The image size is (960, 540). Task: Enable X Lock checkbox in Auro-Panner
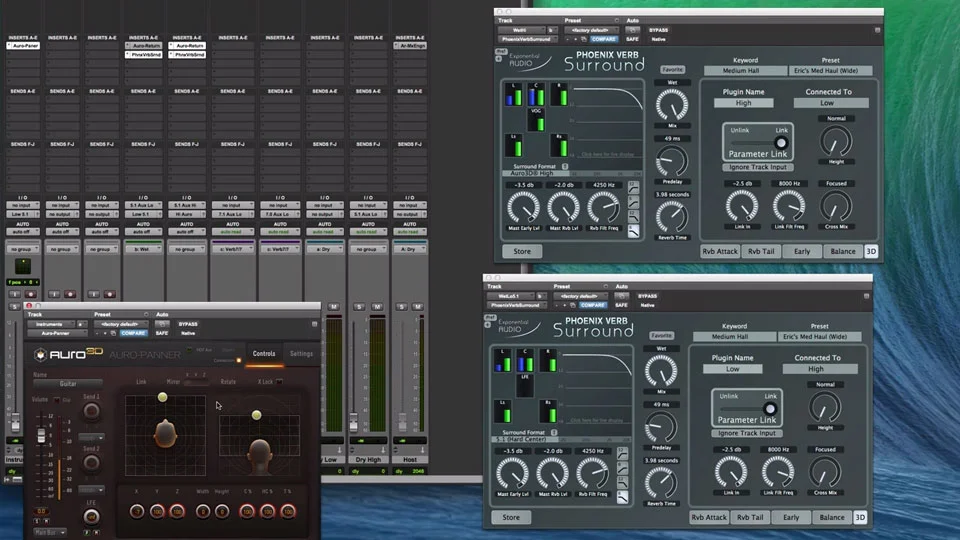pos(280,381)
